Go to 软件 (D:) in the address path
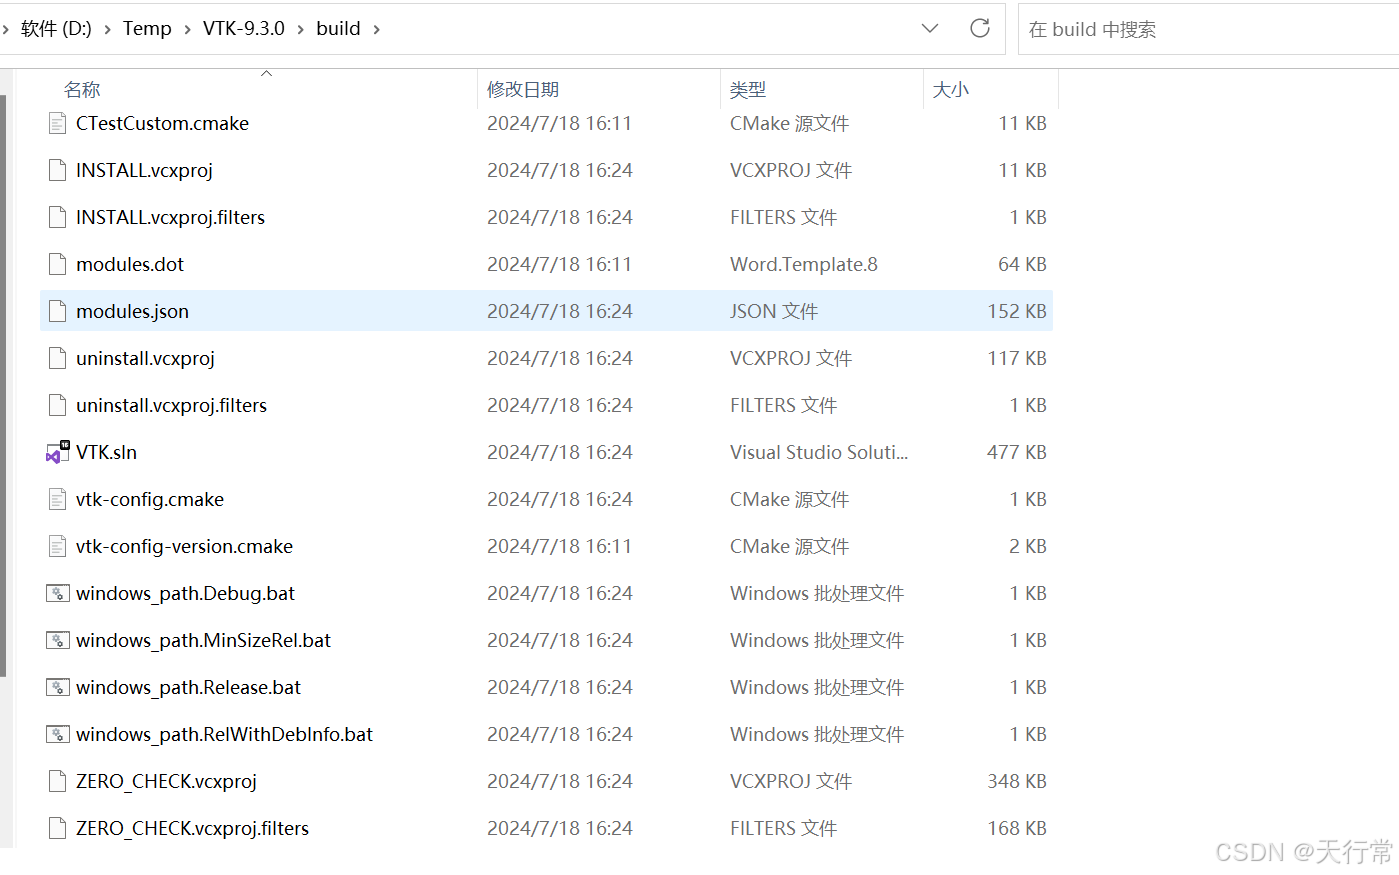Image resolution: width=1399 pixels, height=875 pixels. pos(56,29)
